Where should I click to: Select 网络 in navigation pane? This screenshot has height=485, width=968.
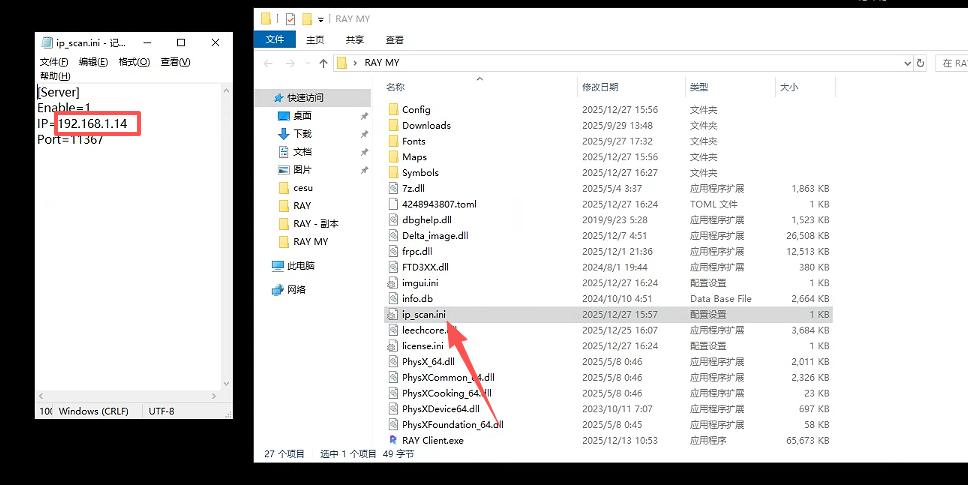click(x=296, y=289)
